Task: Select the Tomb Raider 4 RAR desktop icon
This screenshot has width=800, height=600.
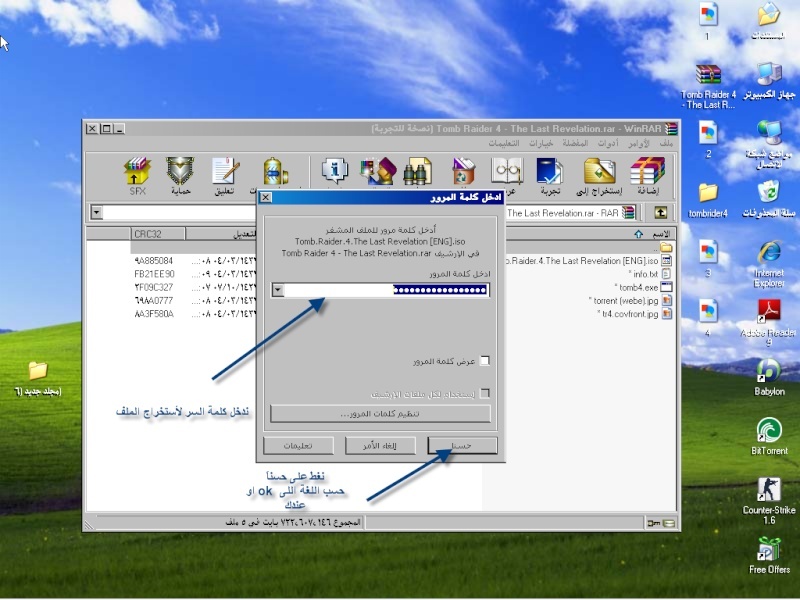Action: tap(708, 86)
